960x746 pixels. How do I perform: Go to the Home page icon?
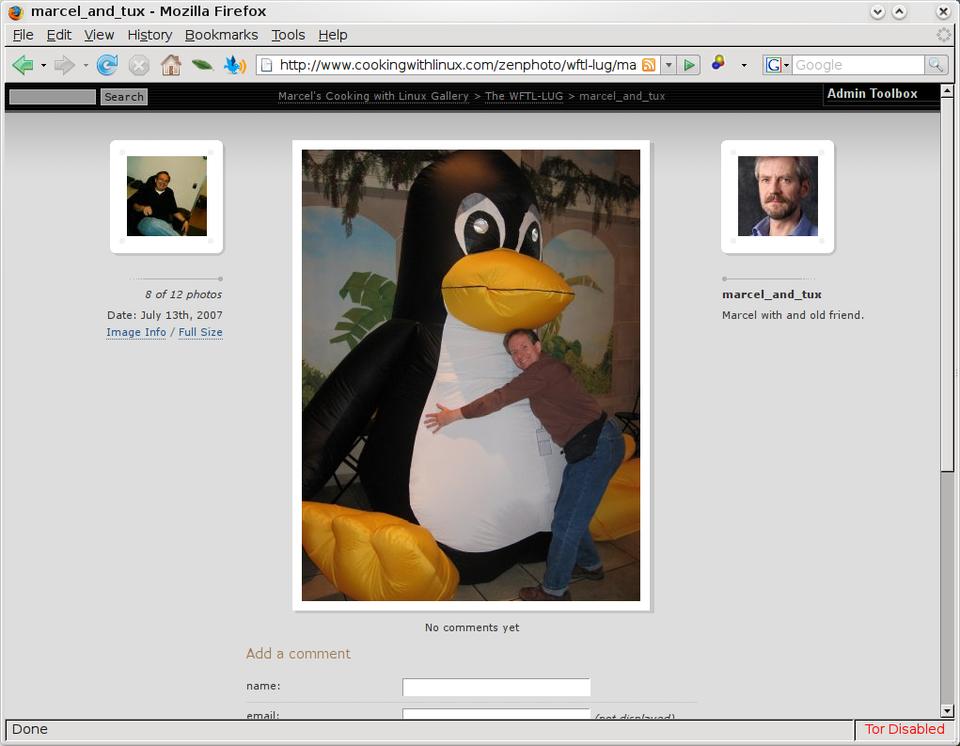[171, 65]
